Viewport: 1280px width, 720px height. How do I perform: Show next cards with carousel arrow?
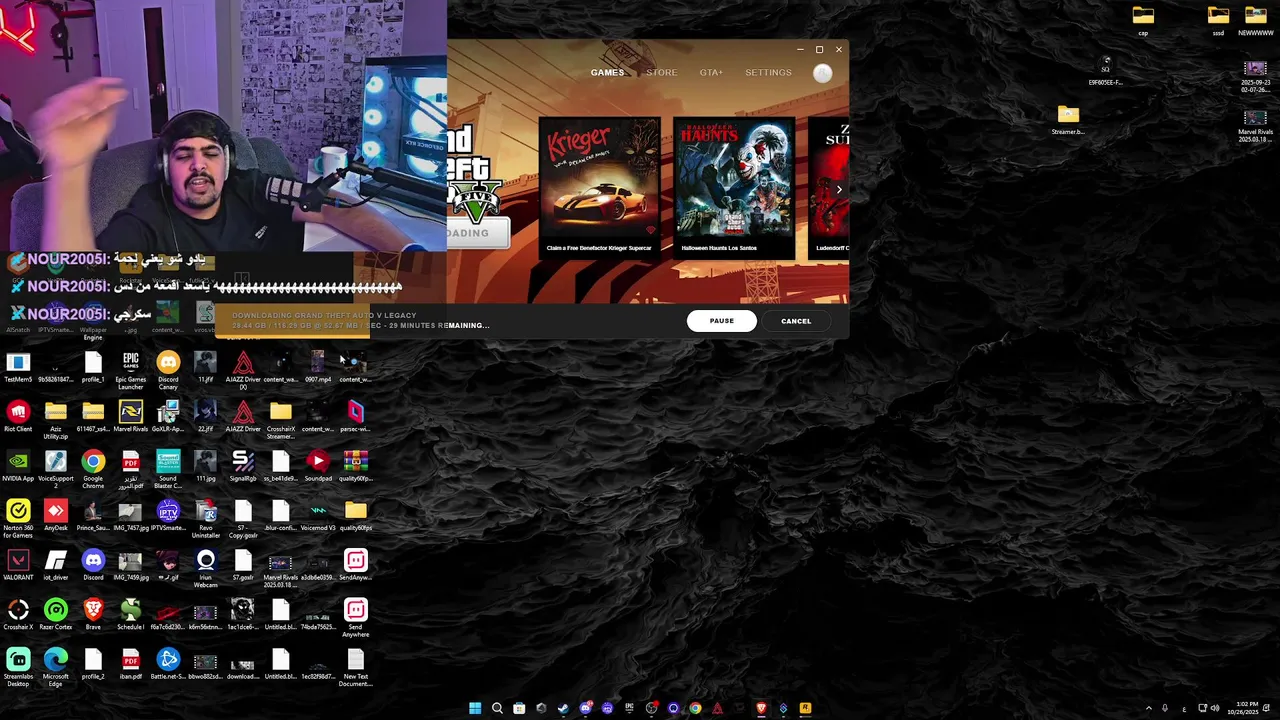(x=839, y=189)
